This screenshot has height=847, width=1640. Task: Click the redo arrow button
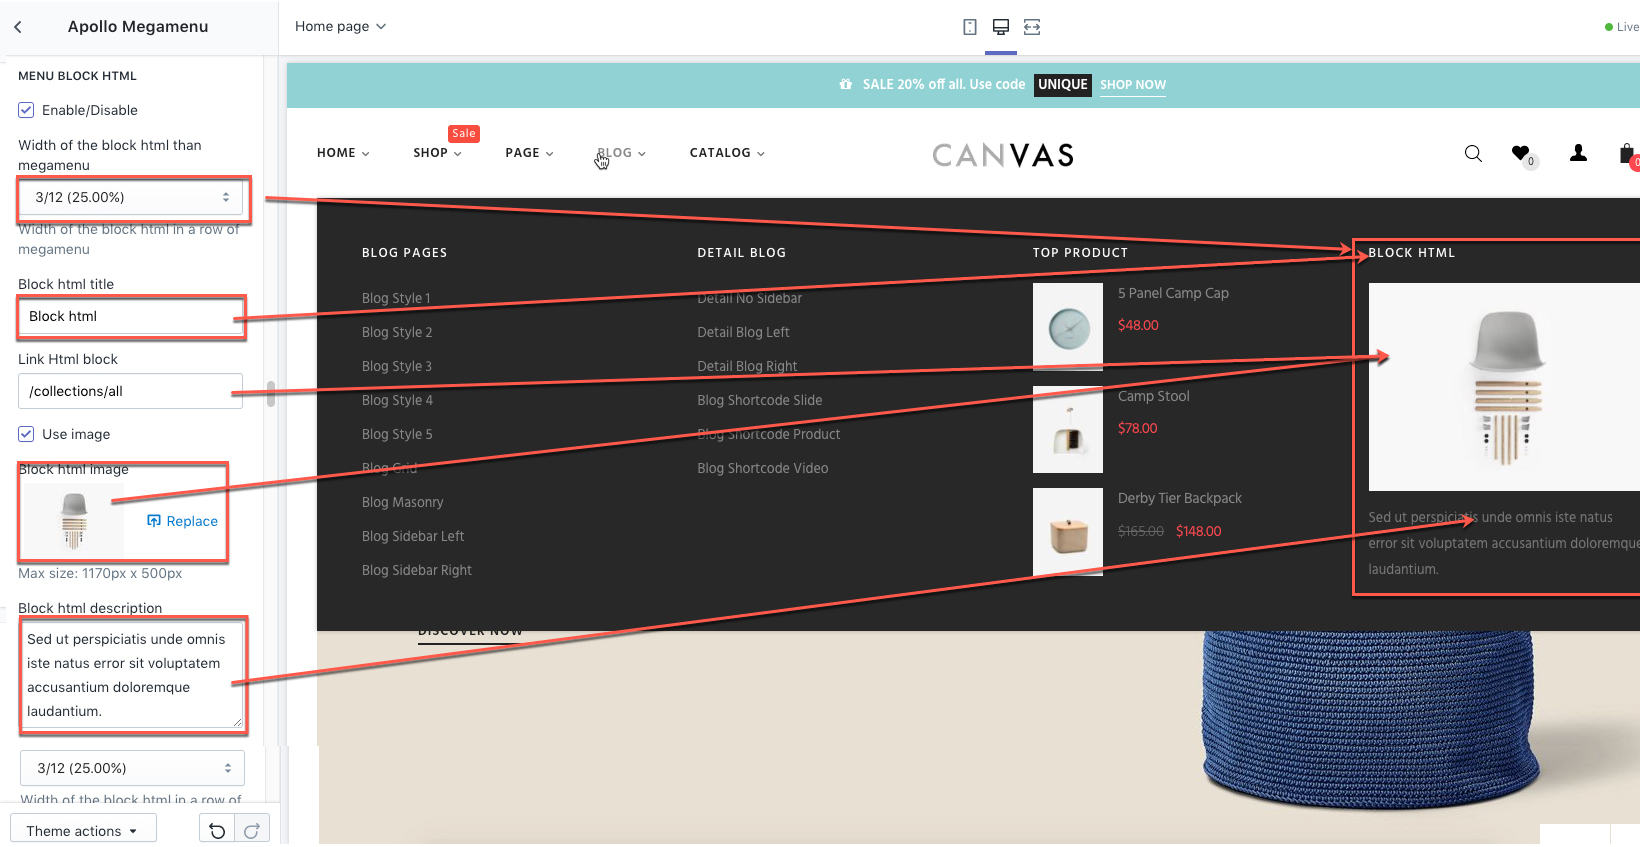coord(252,831)
